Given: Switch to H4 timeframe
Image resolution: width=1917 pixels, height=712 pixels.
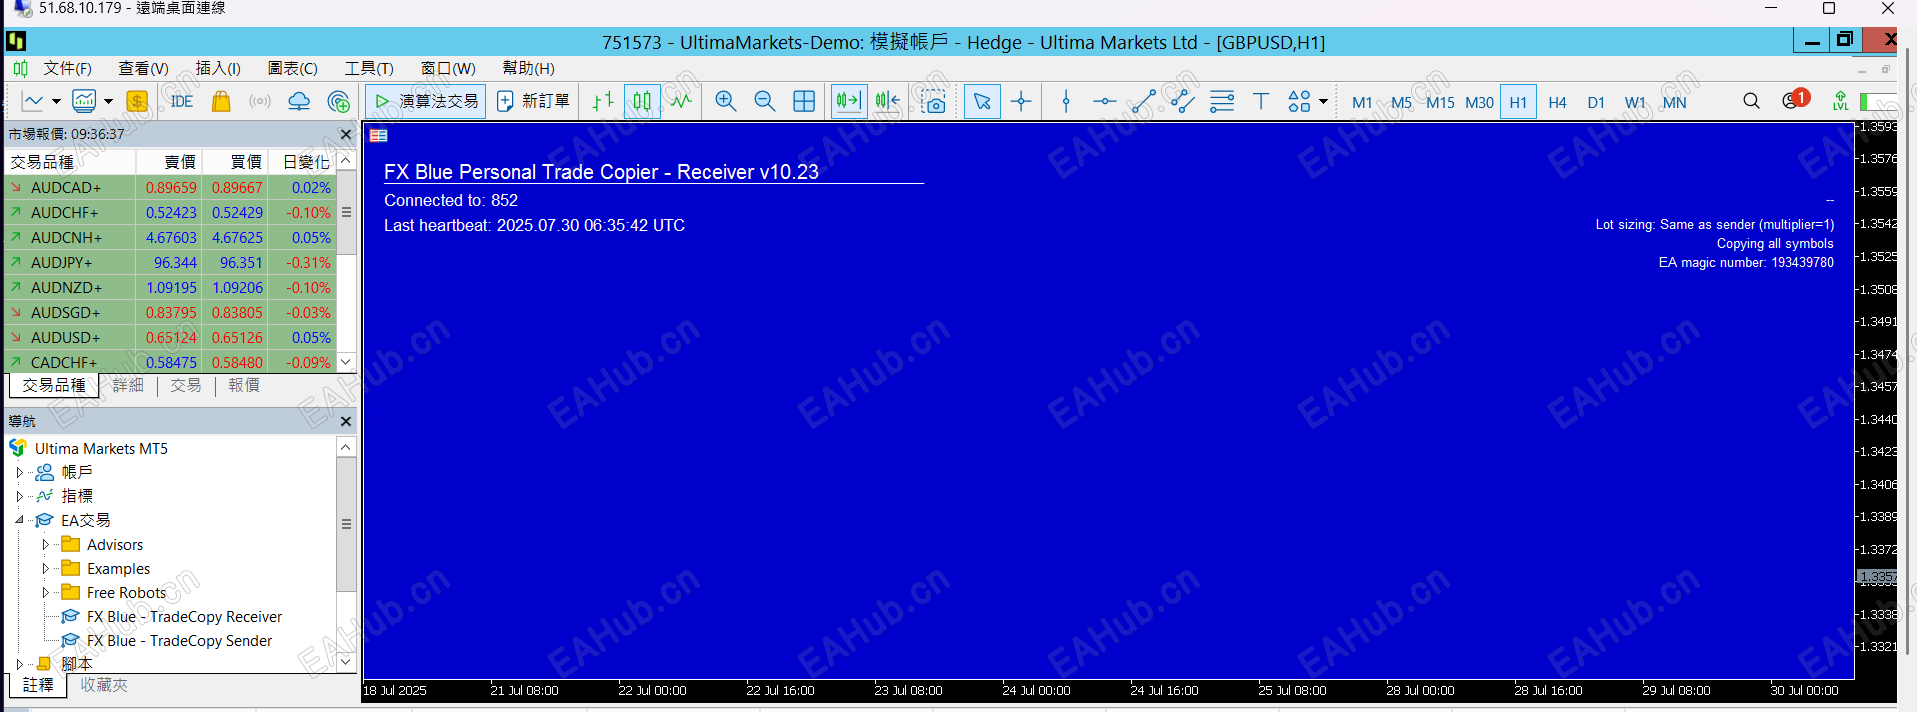Looking at the screenshot, I should pos(1557,102).
